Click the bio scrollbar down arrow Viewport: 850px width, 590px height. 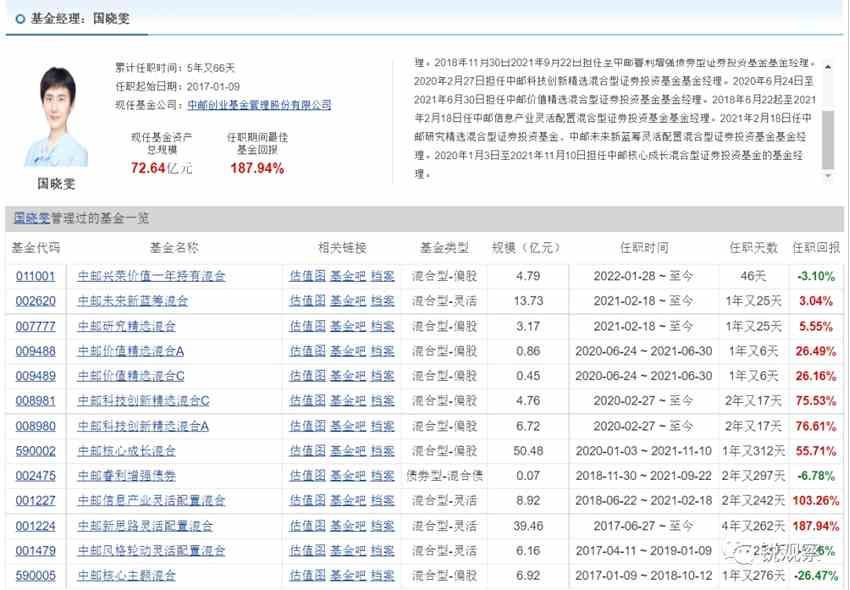click(828, 176)
